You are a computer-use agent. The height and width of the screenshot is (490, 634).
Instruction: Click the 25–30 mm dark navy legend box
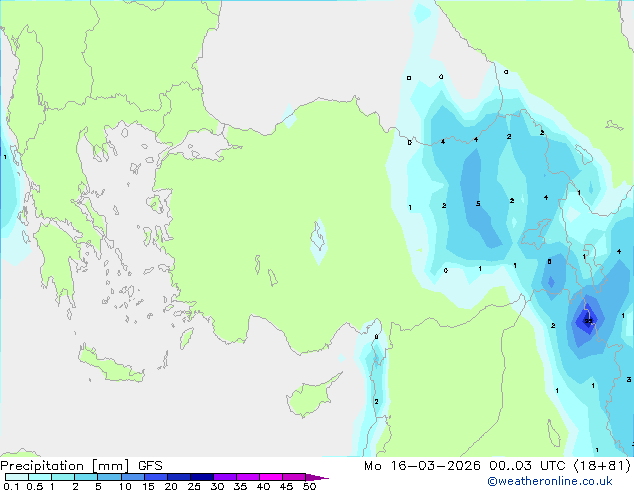coord(202,477)
